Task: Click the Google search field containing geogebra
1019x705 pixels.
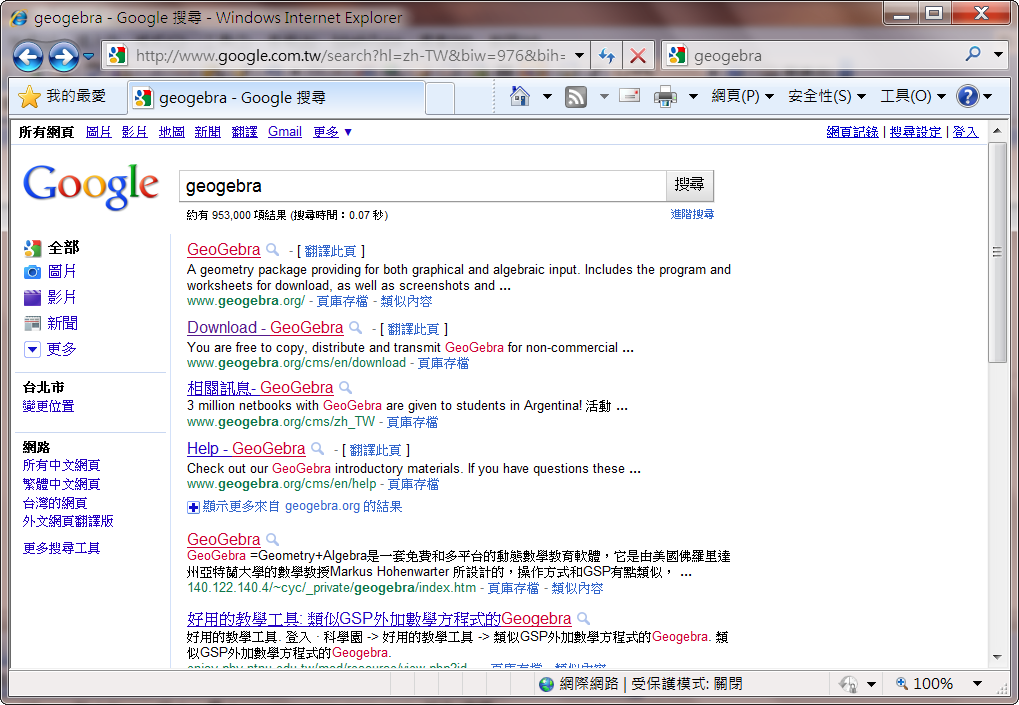Action: pos(422,186)
